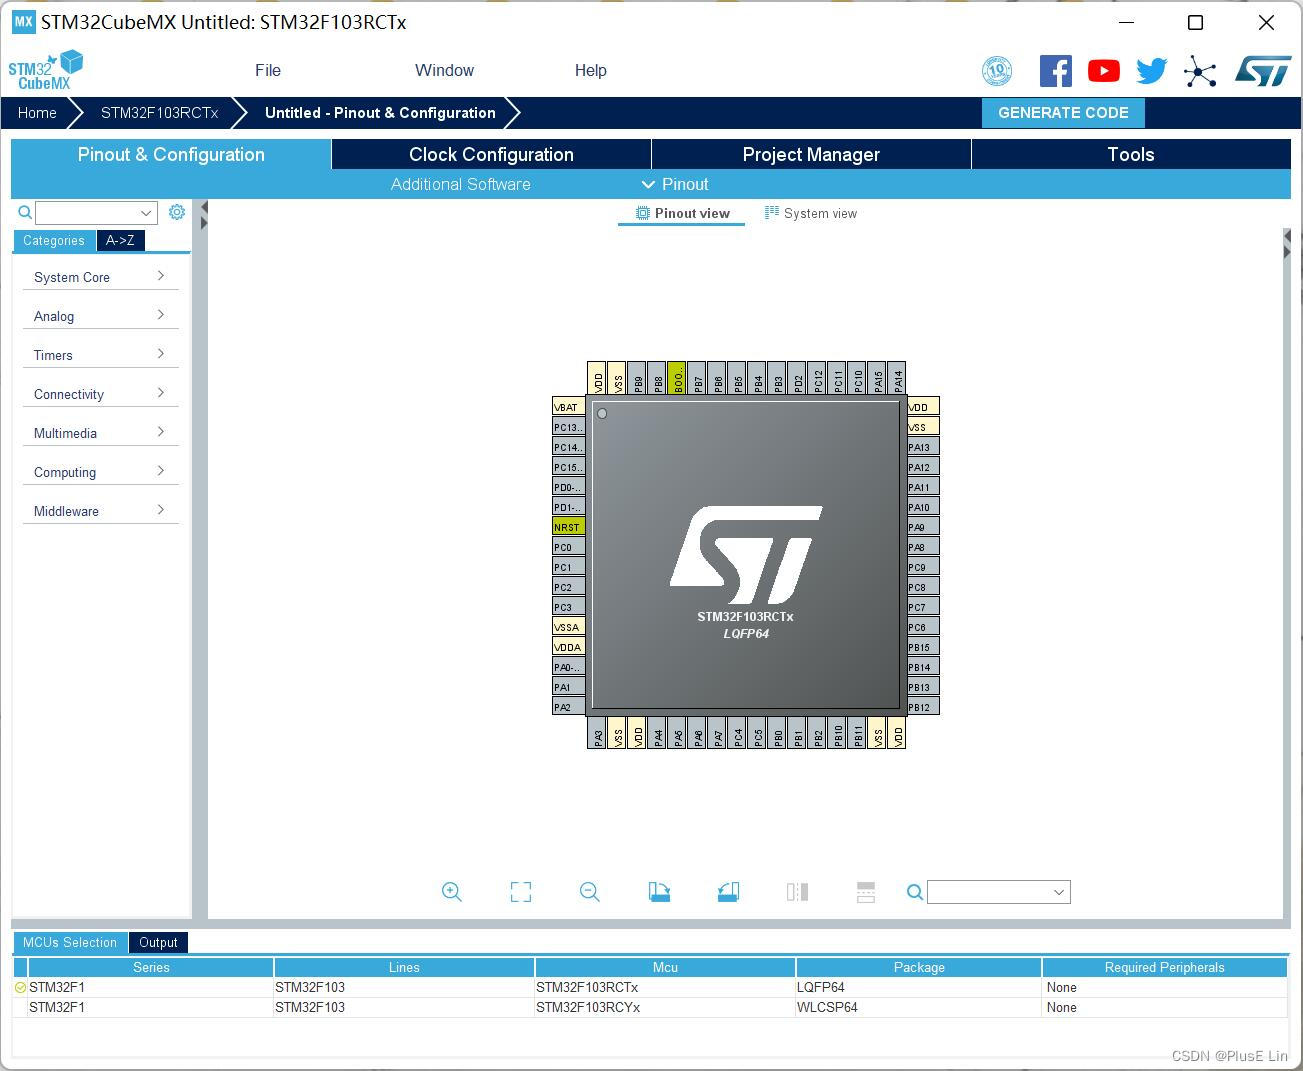Open the Window menu
The height and width of the screenshot is (1071, 1303).
pyautogui.click(x=444, y=70)
